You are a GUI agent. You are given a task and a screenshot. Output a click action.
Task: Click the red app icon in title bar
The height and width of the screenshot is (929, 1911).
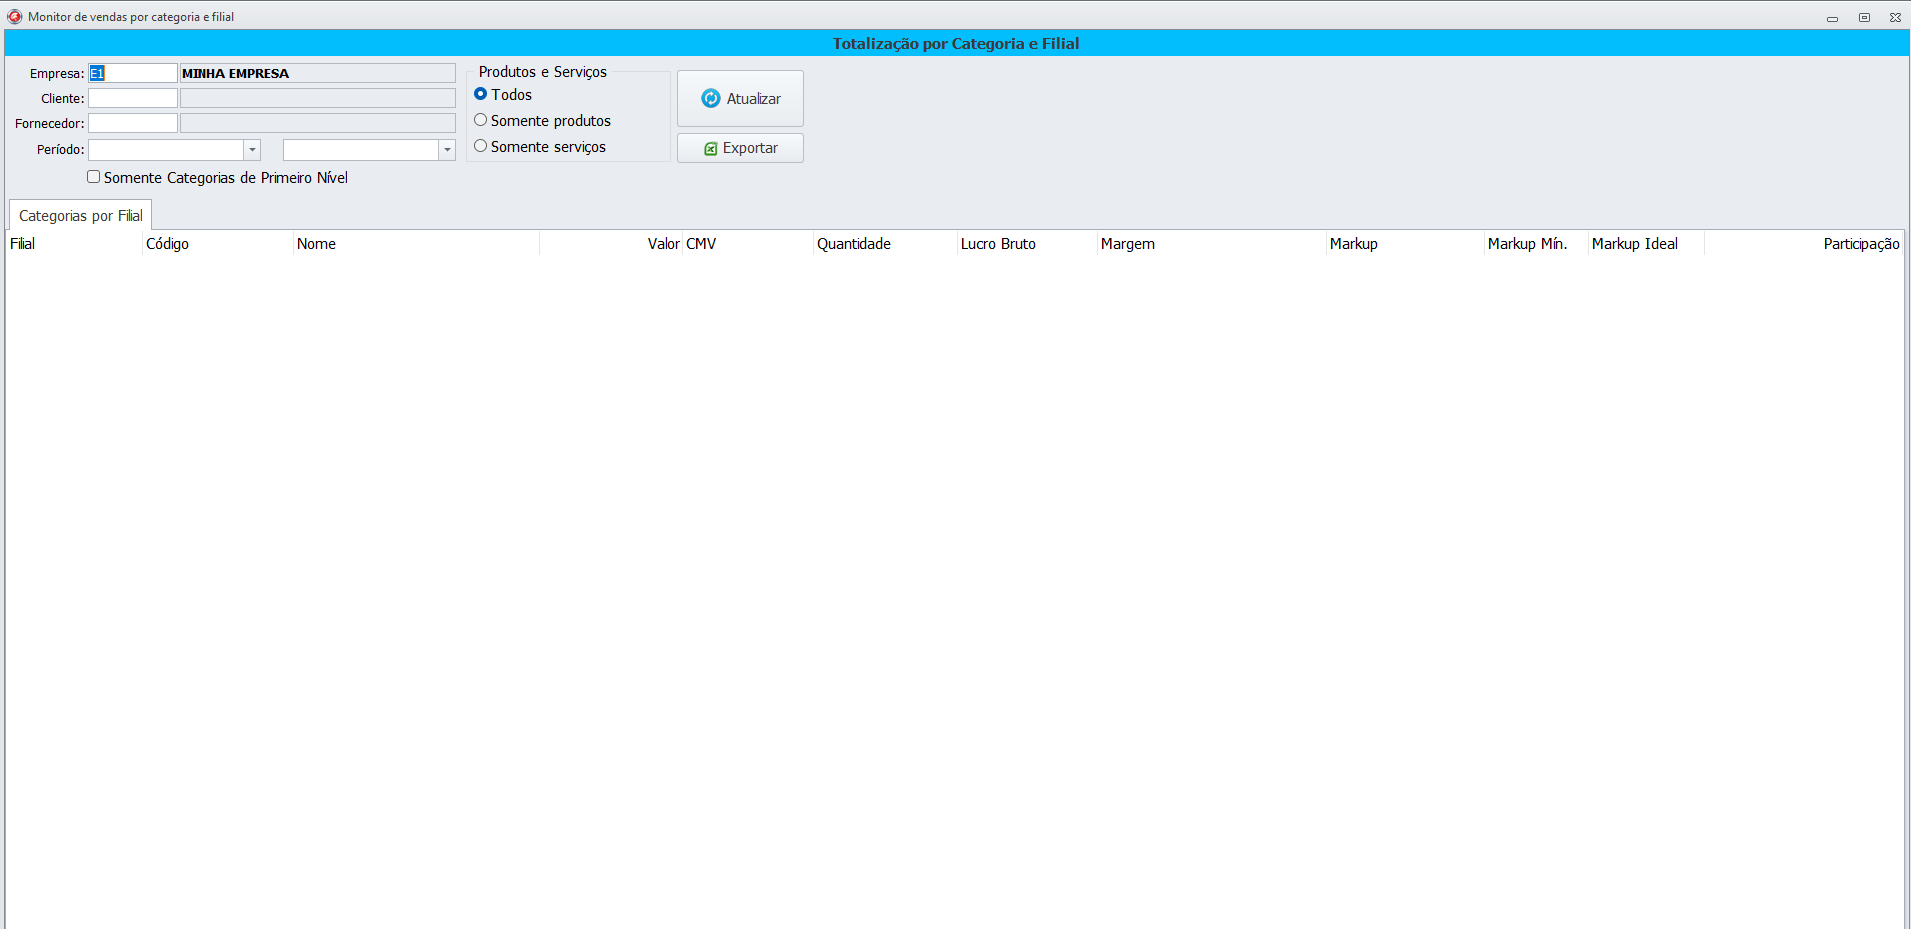pyautogui.click(x=14, y=16)
